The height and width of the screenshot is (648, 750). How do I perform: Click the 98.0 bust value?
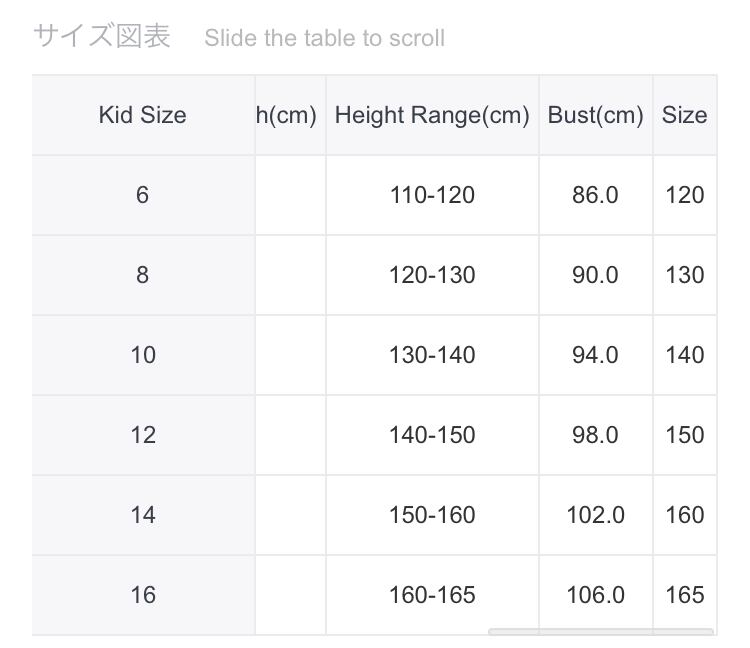click(x=595, y=435)
